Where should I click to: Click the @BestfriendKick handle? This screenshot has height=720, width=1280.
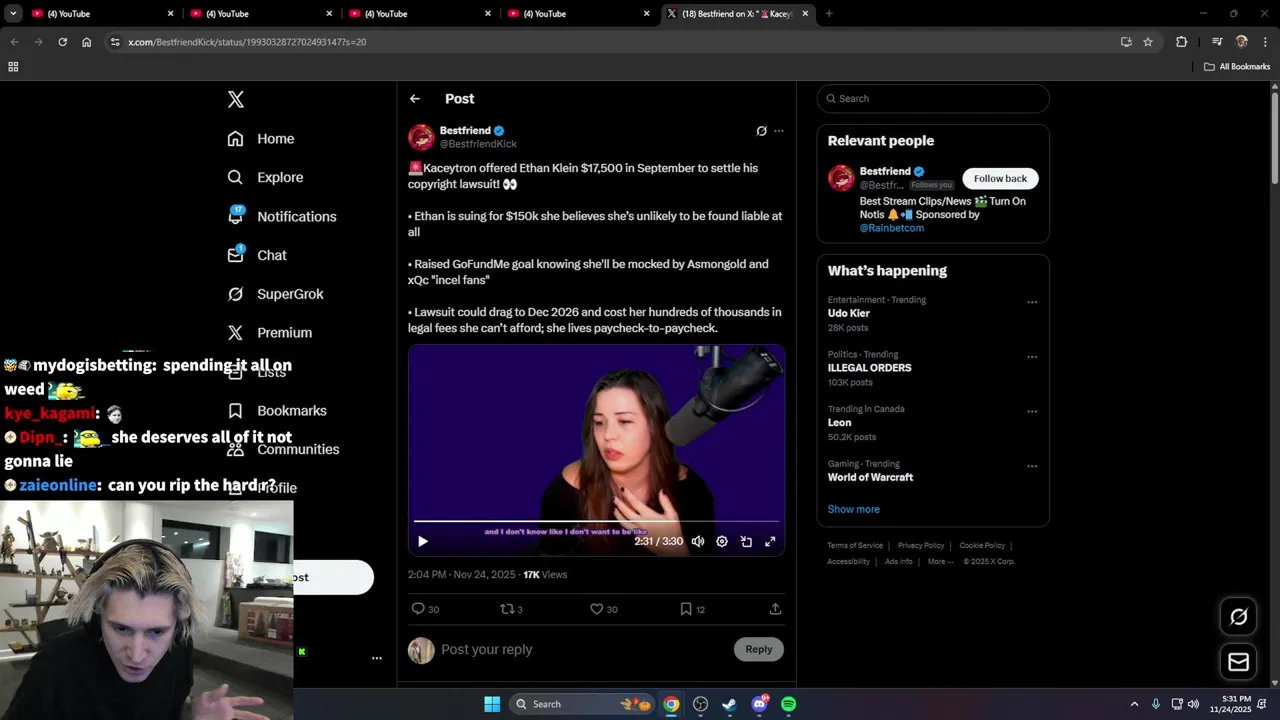(478, 144)
